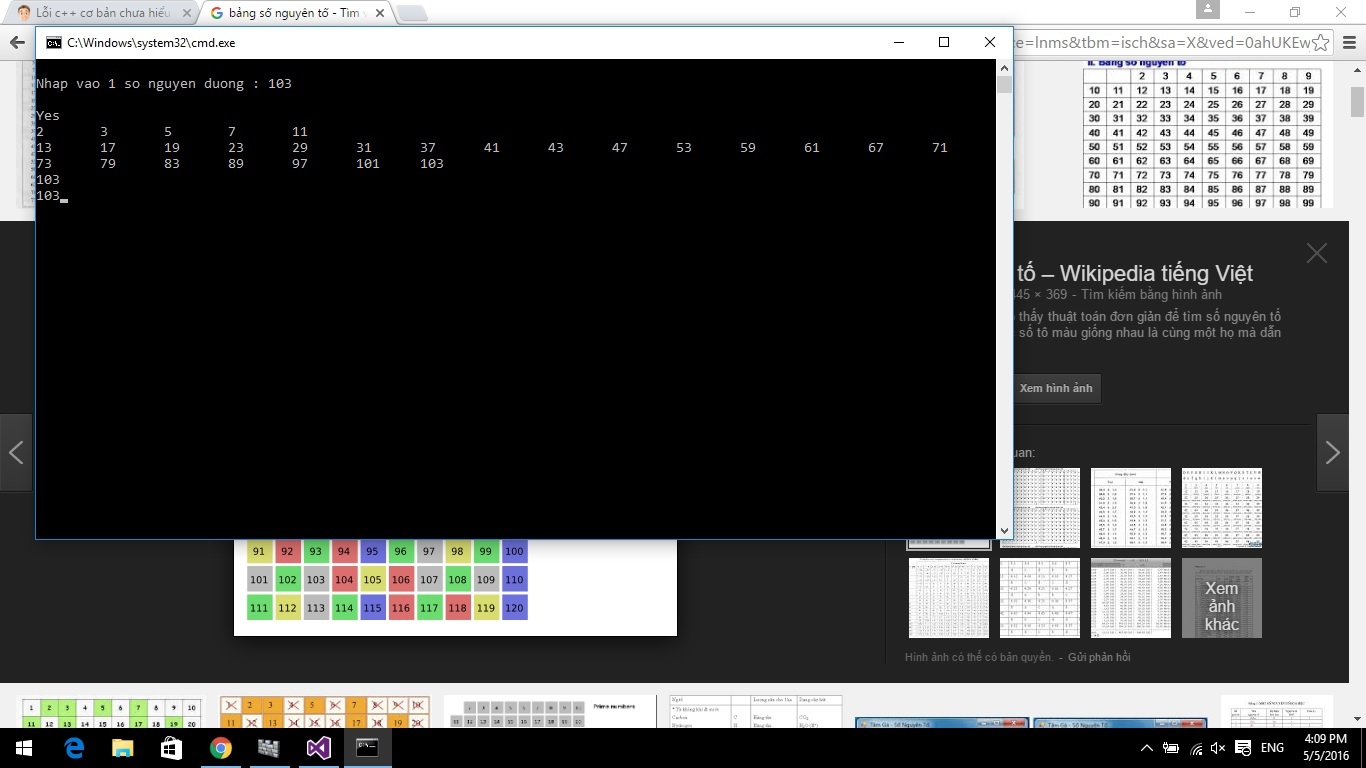
Task: Switch to Visual Studio in the taskbar
Action: click(319, 747)
